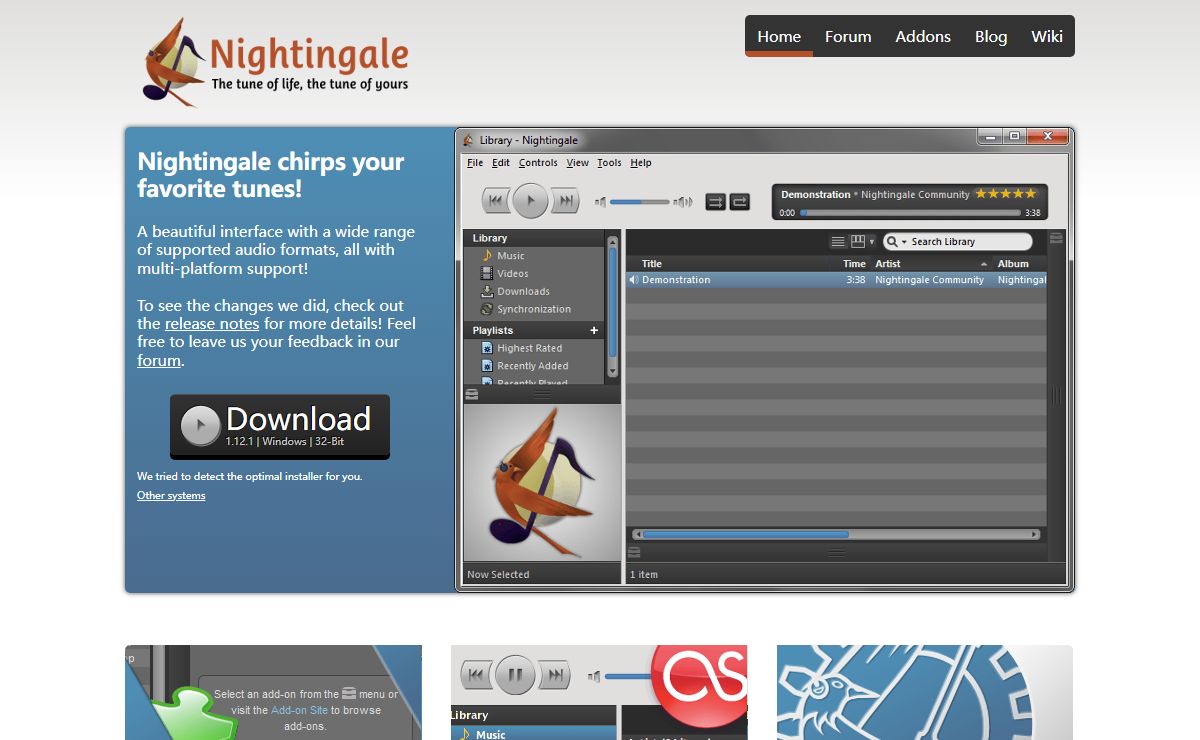
Task: Open the Tools menu
Action: click(609, 163)
